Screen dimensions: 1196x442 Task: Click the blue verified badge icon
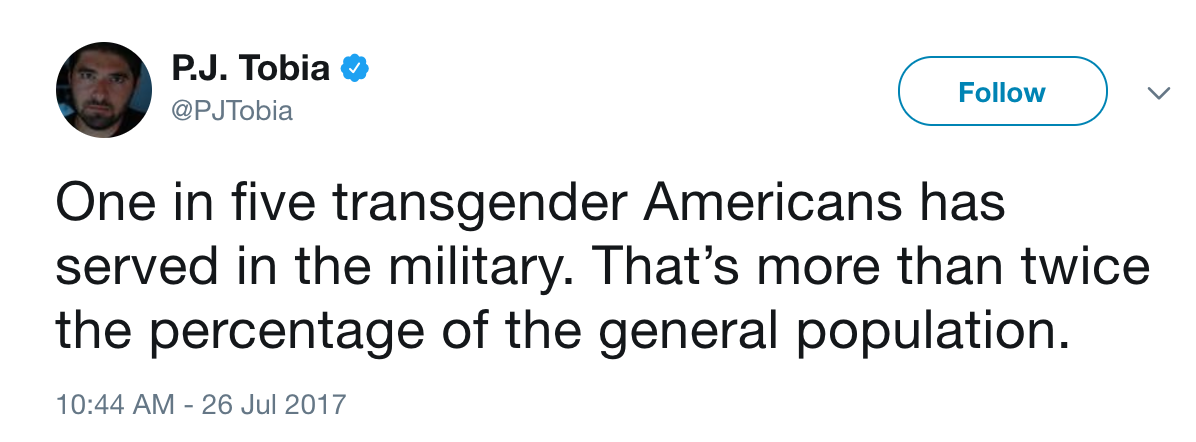coord(354,68)
